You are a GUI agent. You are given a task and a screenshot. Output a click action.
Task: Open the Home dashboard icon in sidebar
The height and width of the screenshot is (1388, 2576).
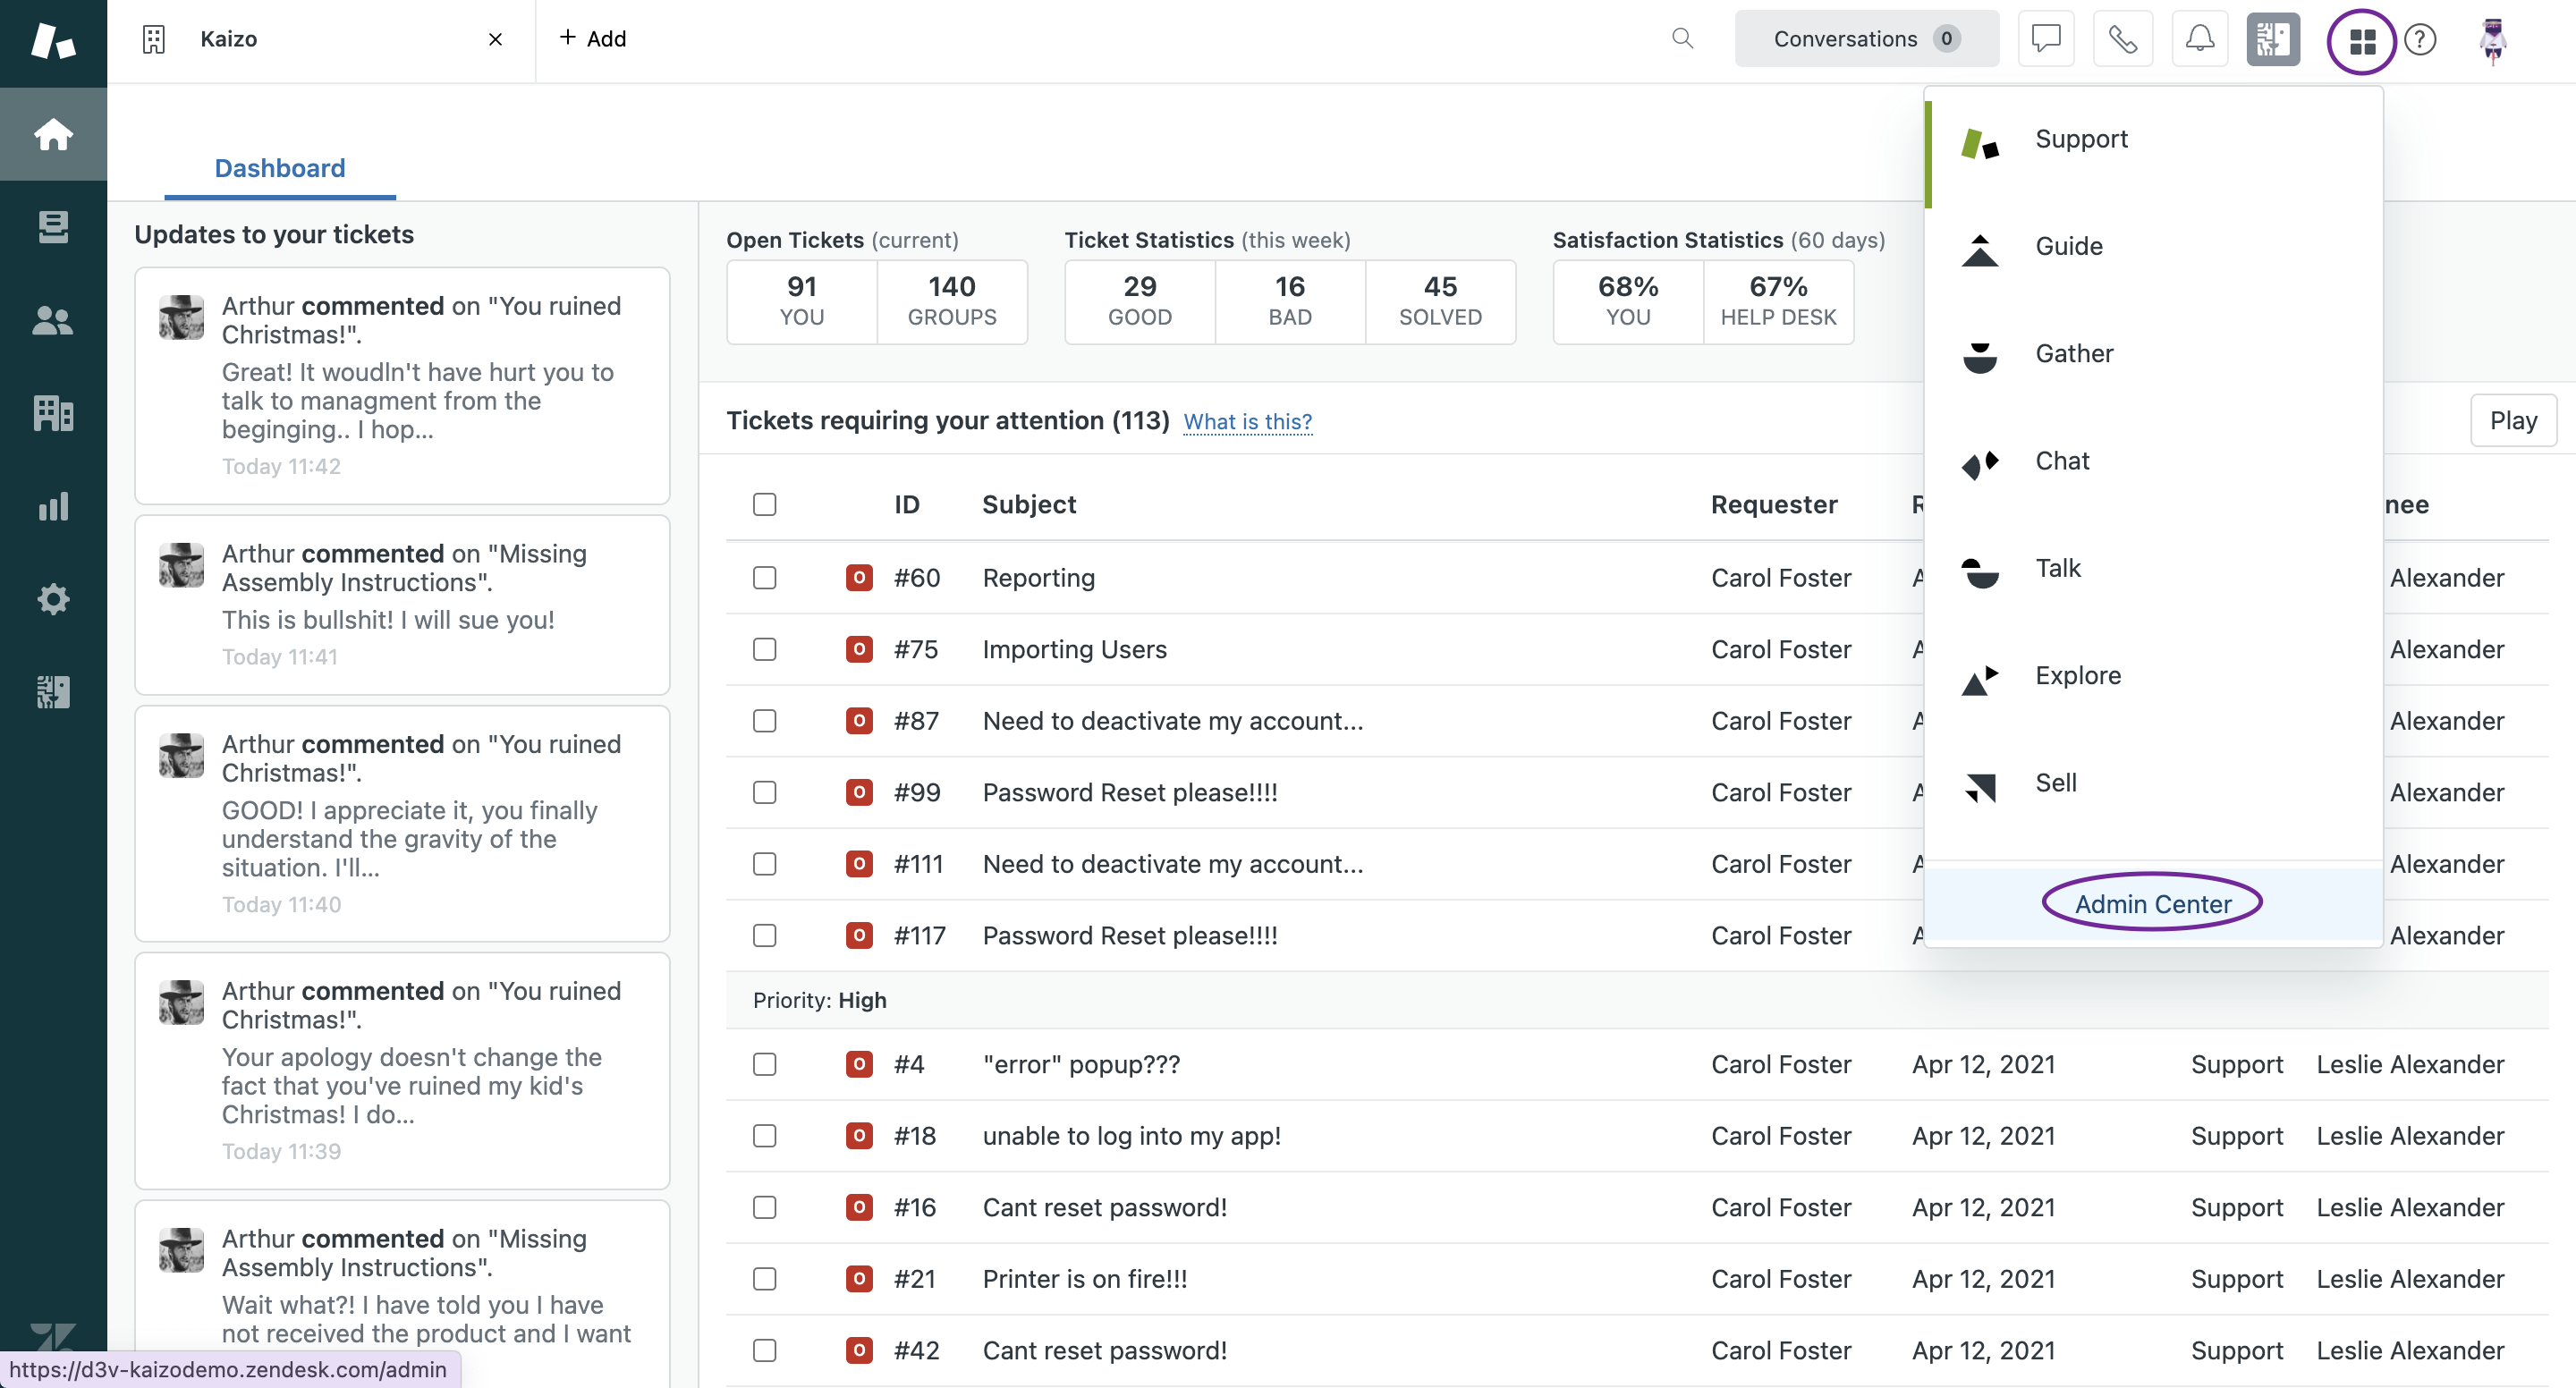click(x=53, y=133)
